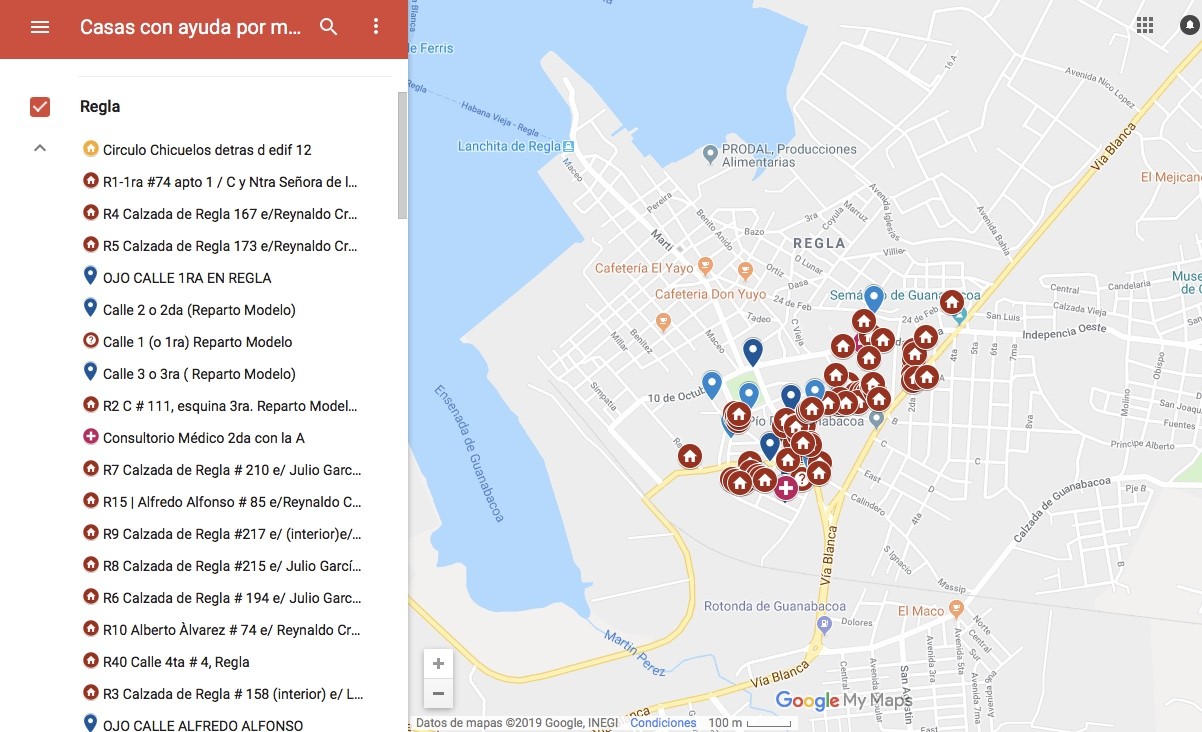The image size is (1202, 732).
Task: Select Circulo Chicuelos detras d edif 12
Action: 207,150
